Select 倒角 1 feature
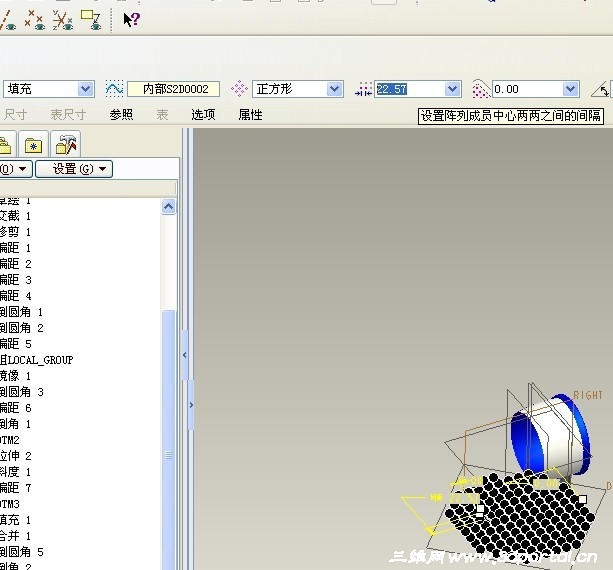Screen dimensions: 613x570 pos(16,424)
